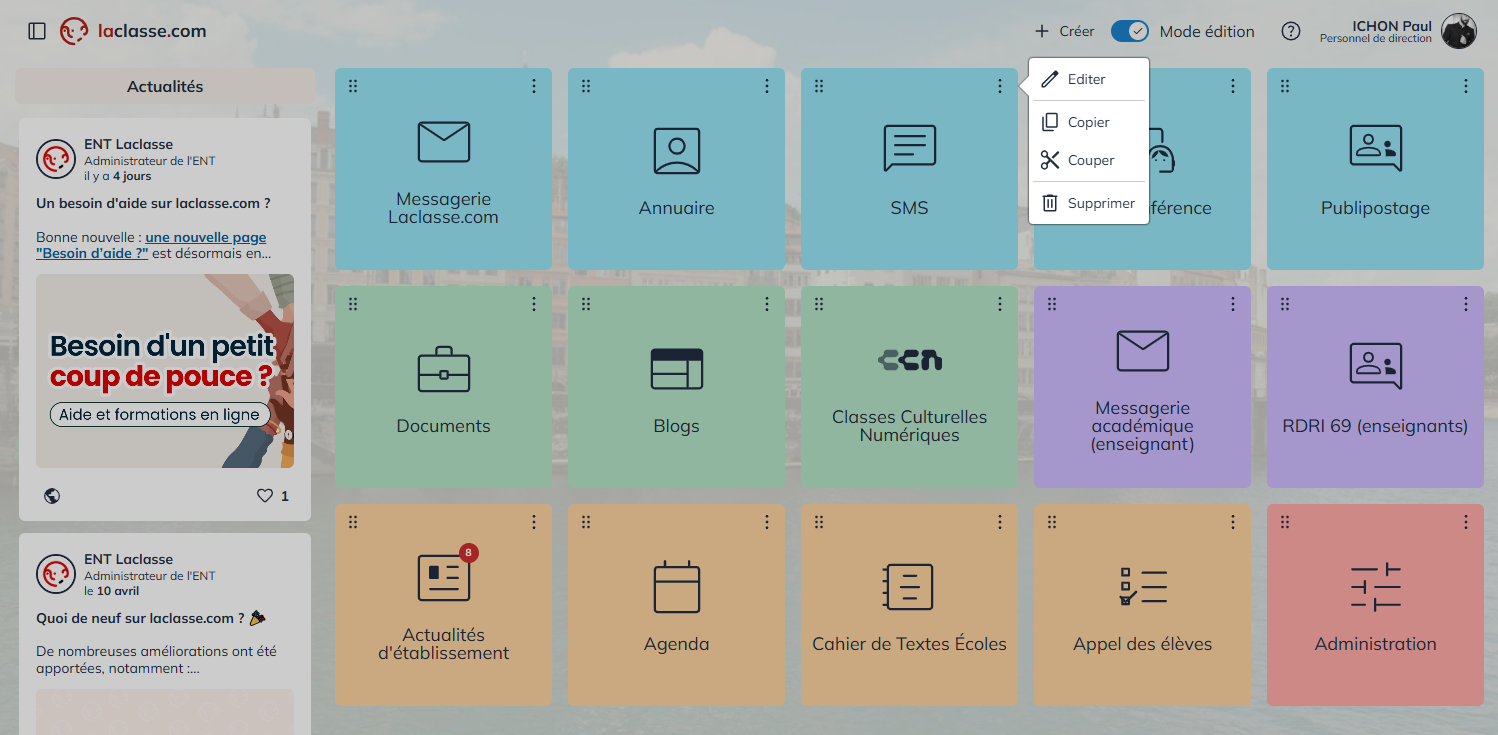The image size is (1498, 735).
Task: Open Cahier de Textes Écoles notebook icon
Action: pyautogui.click(x=908, y=587)
